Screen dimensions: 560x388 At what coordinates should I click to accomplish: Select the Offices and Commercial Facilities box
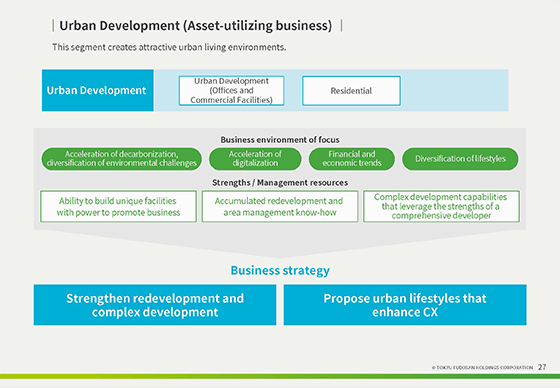click(x=231, y=91)
